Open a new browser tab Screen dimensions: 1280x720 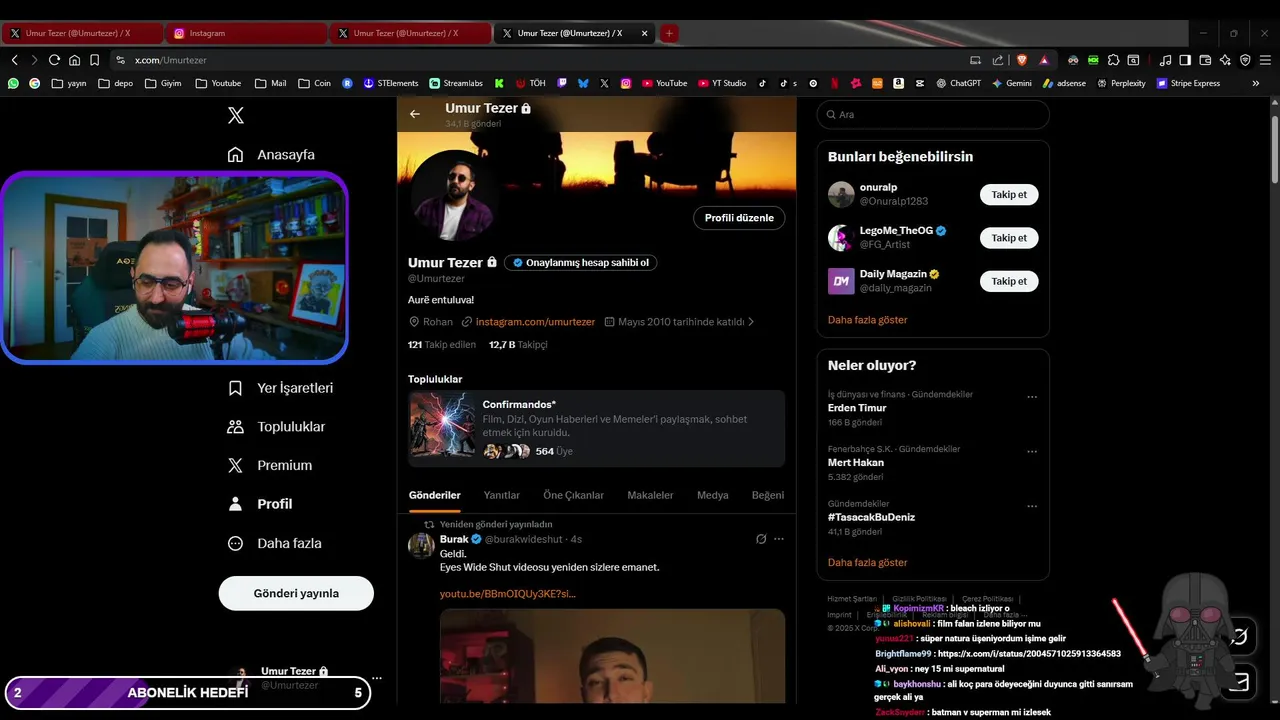point(669,33)
